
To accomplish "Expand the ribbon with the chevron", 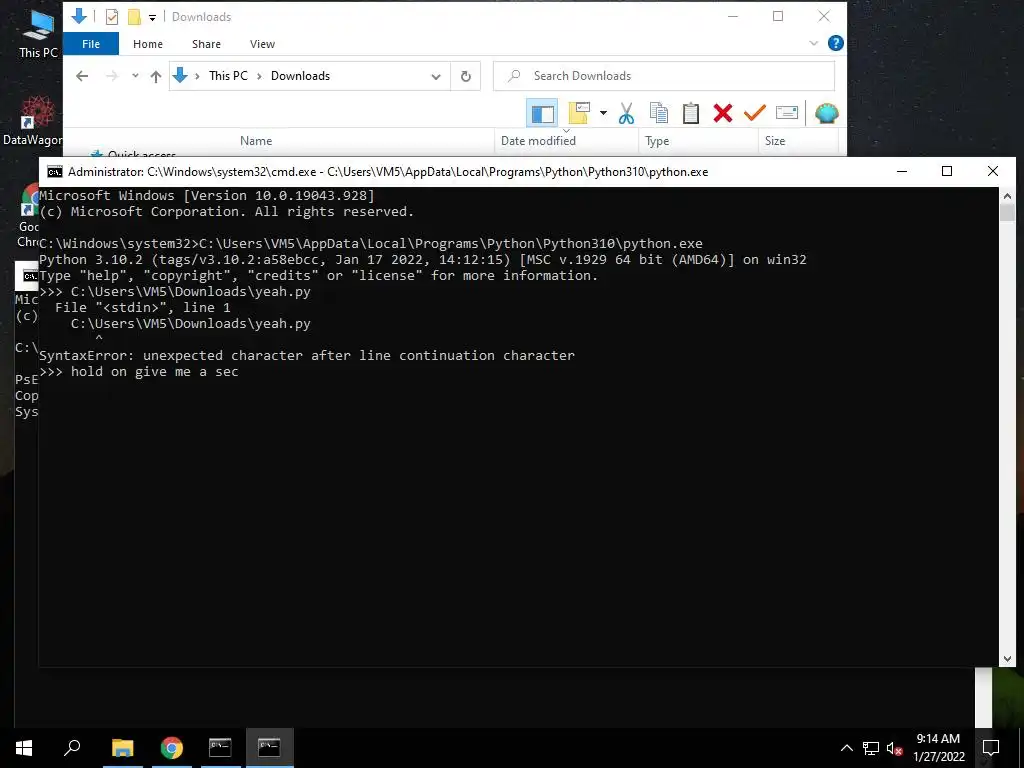I will click(x=813, y=43).
